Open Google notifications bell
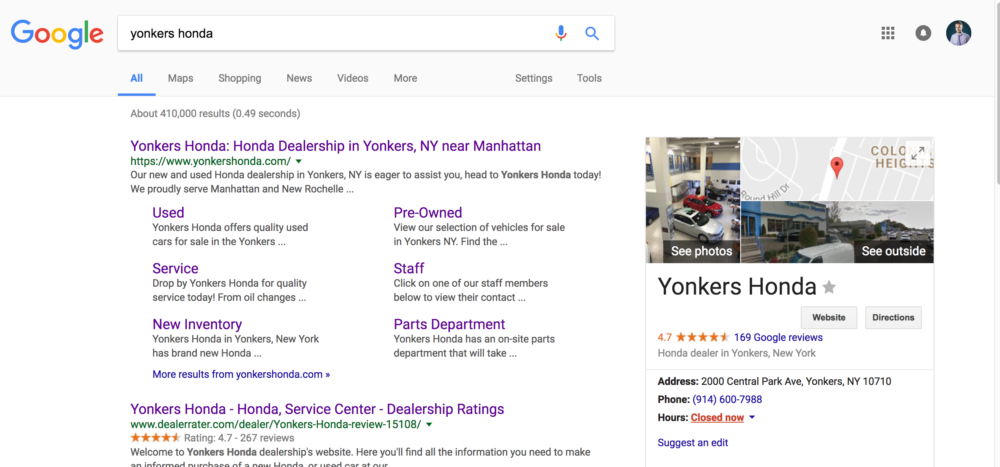The height and width of the screenshot is (467, 1000). click(923, 33)
